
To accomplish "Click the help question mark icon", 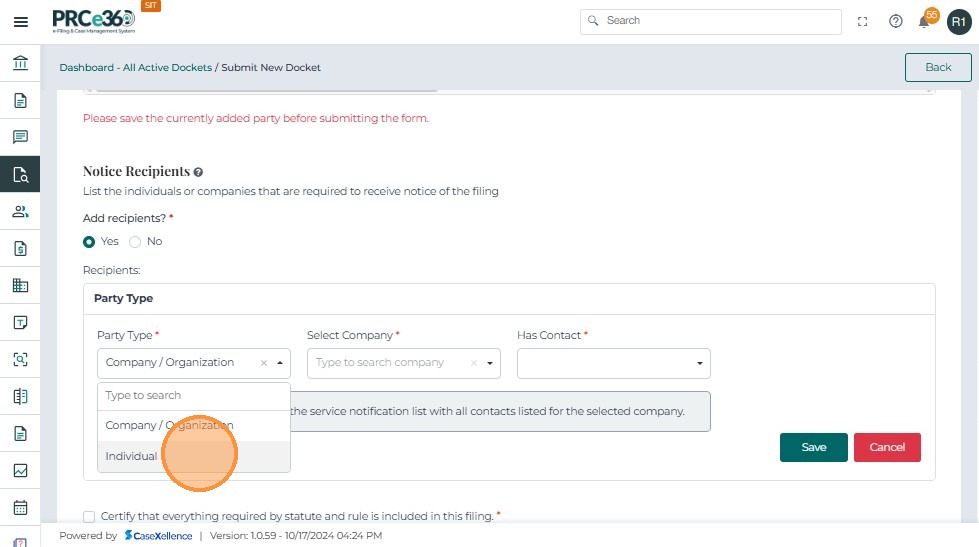I will click(x=896, y=21).
